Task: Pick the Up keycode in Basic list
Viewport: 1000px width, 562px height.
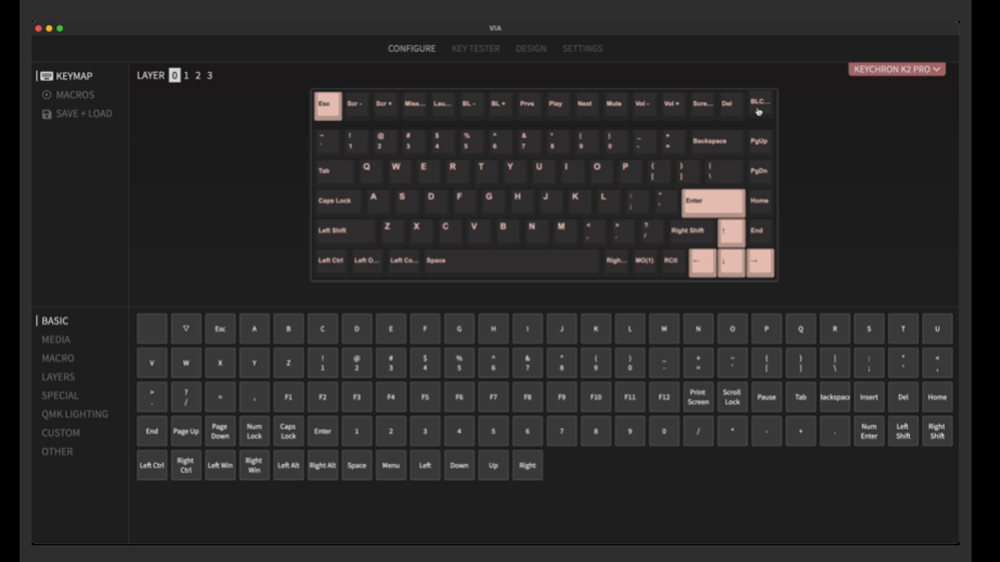Action: pos(493,466)
